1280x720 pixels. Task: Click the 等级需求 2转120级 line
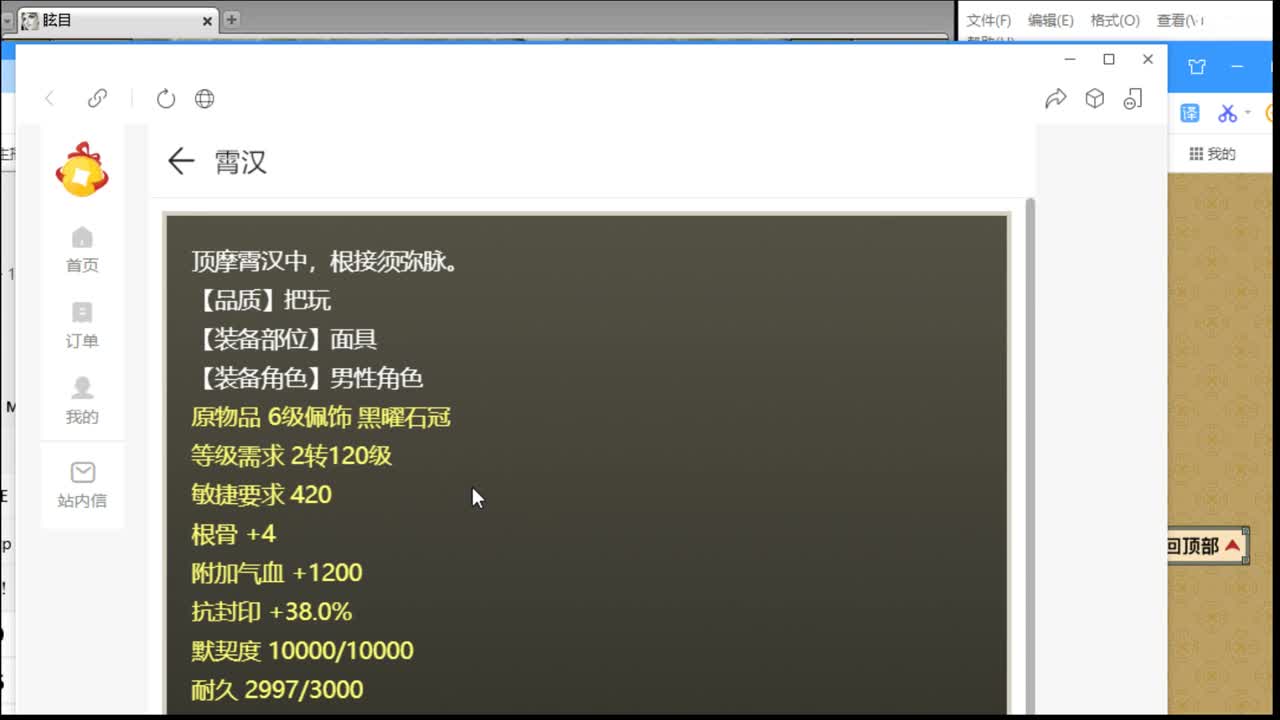(291, 457)
